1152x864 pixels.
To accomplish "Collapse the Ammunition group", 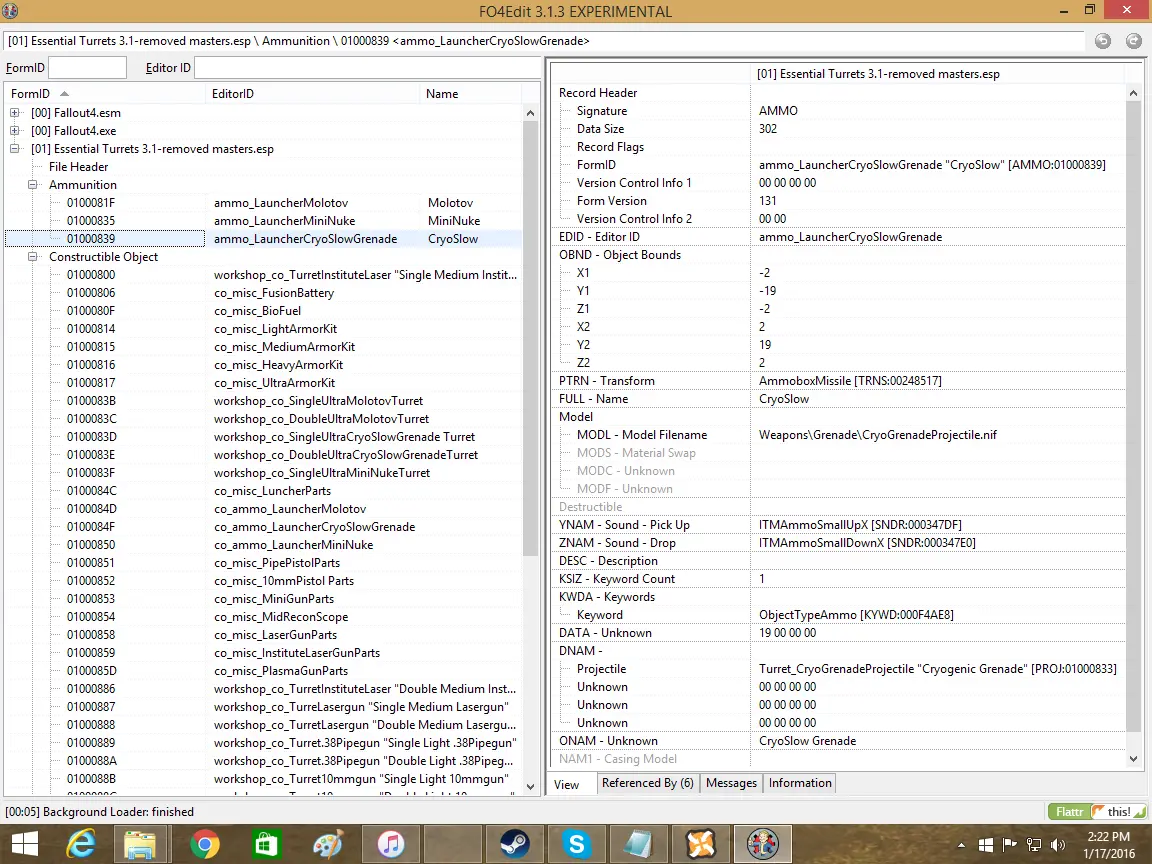I will click(32, 185).
